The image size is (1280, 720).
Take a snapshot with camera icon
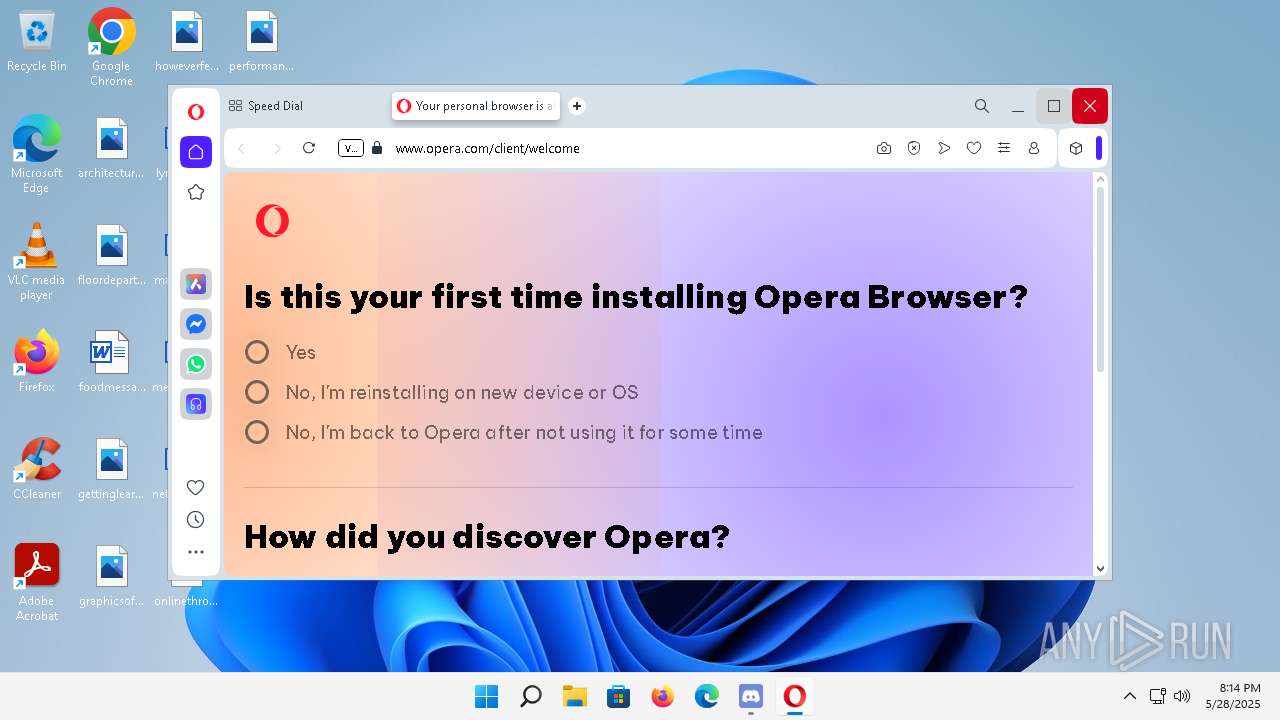click(884, 148)
